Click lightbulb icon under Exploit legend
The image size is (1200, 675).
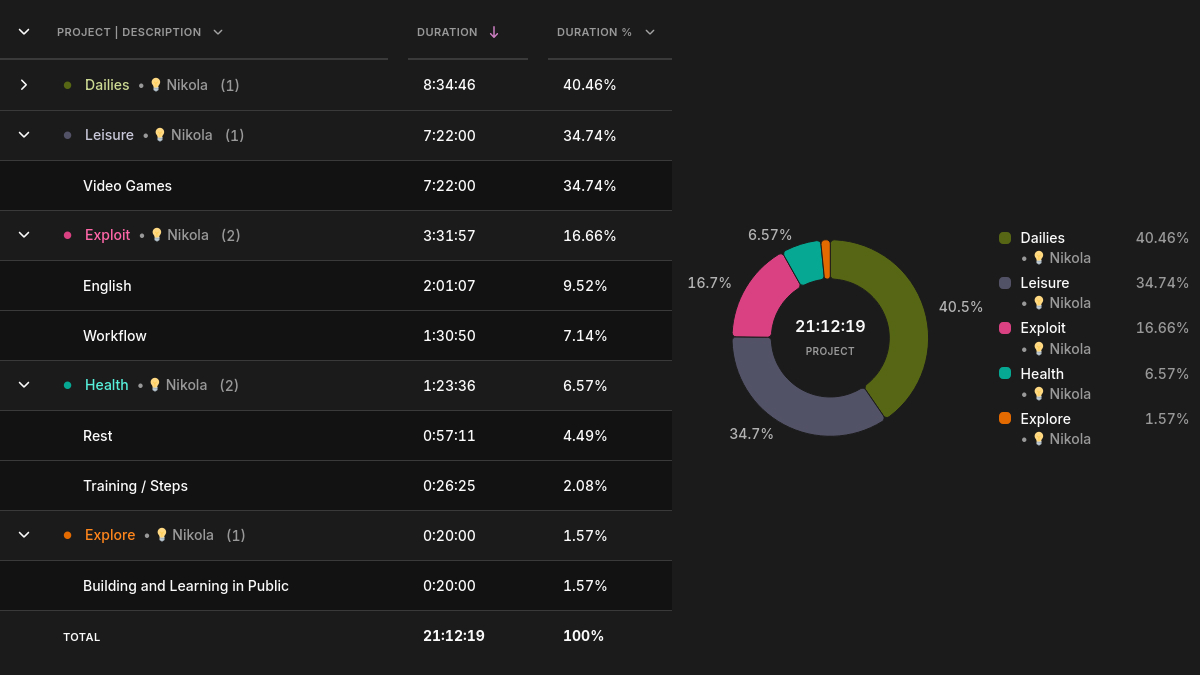1038,349
